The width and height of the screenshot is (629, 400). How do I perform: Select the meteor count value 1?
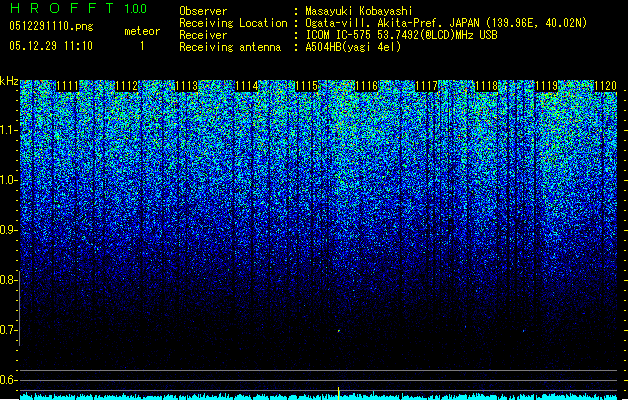[142, 46]
